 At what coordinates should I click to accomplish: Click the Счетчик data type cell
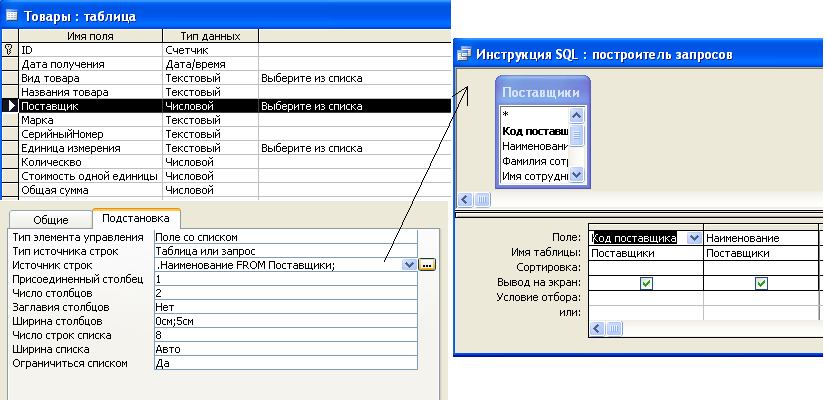(x=210, y=50)
